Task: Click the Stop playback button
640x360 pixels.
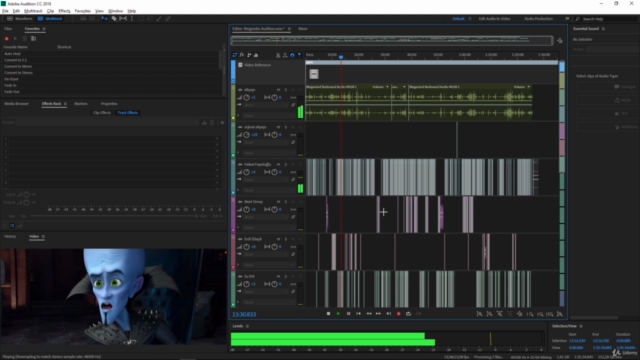Action: click(x=328, y=313)
